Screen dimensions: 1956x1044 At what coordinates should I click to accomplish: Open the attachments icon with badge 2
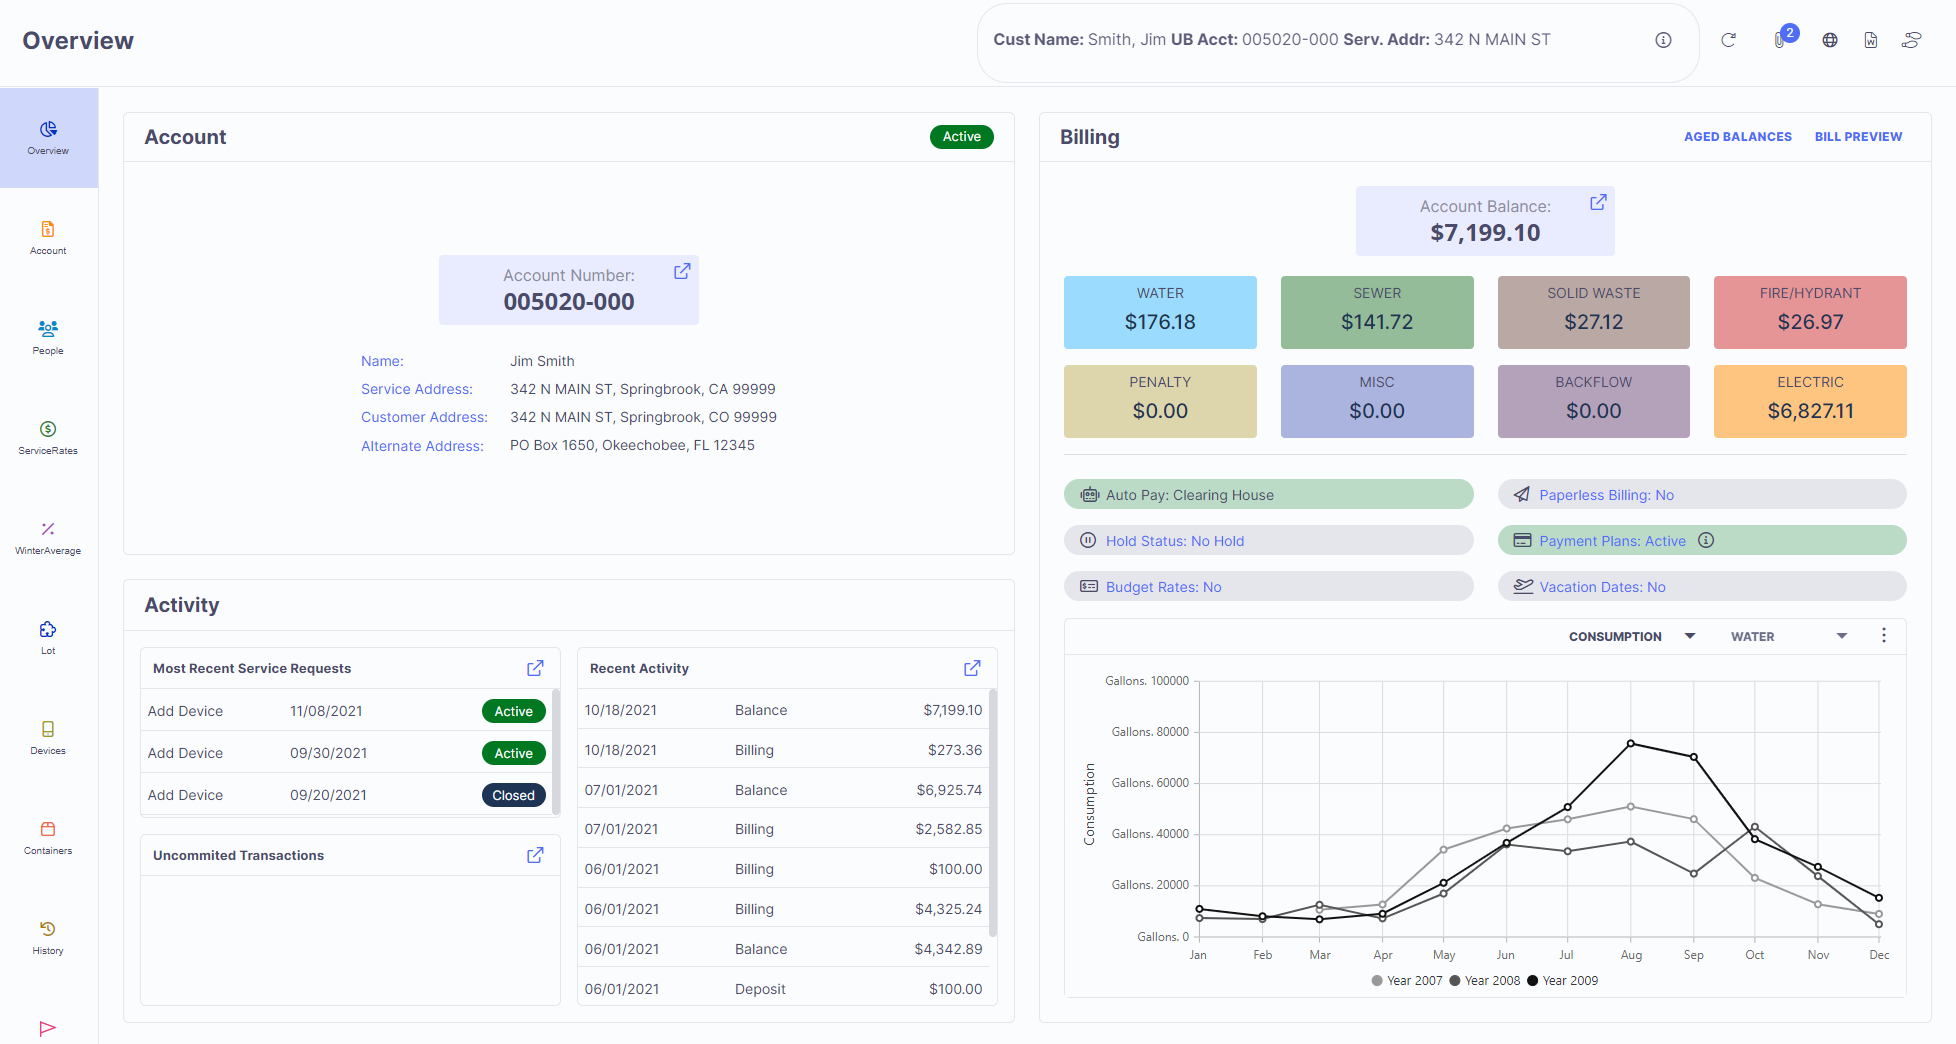[x=1781, y=40]
